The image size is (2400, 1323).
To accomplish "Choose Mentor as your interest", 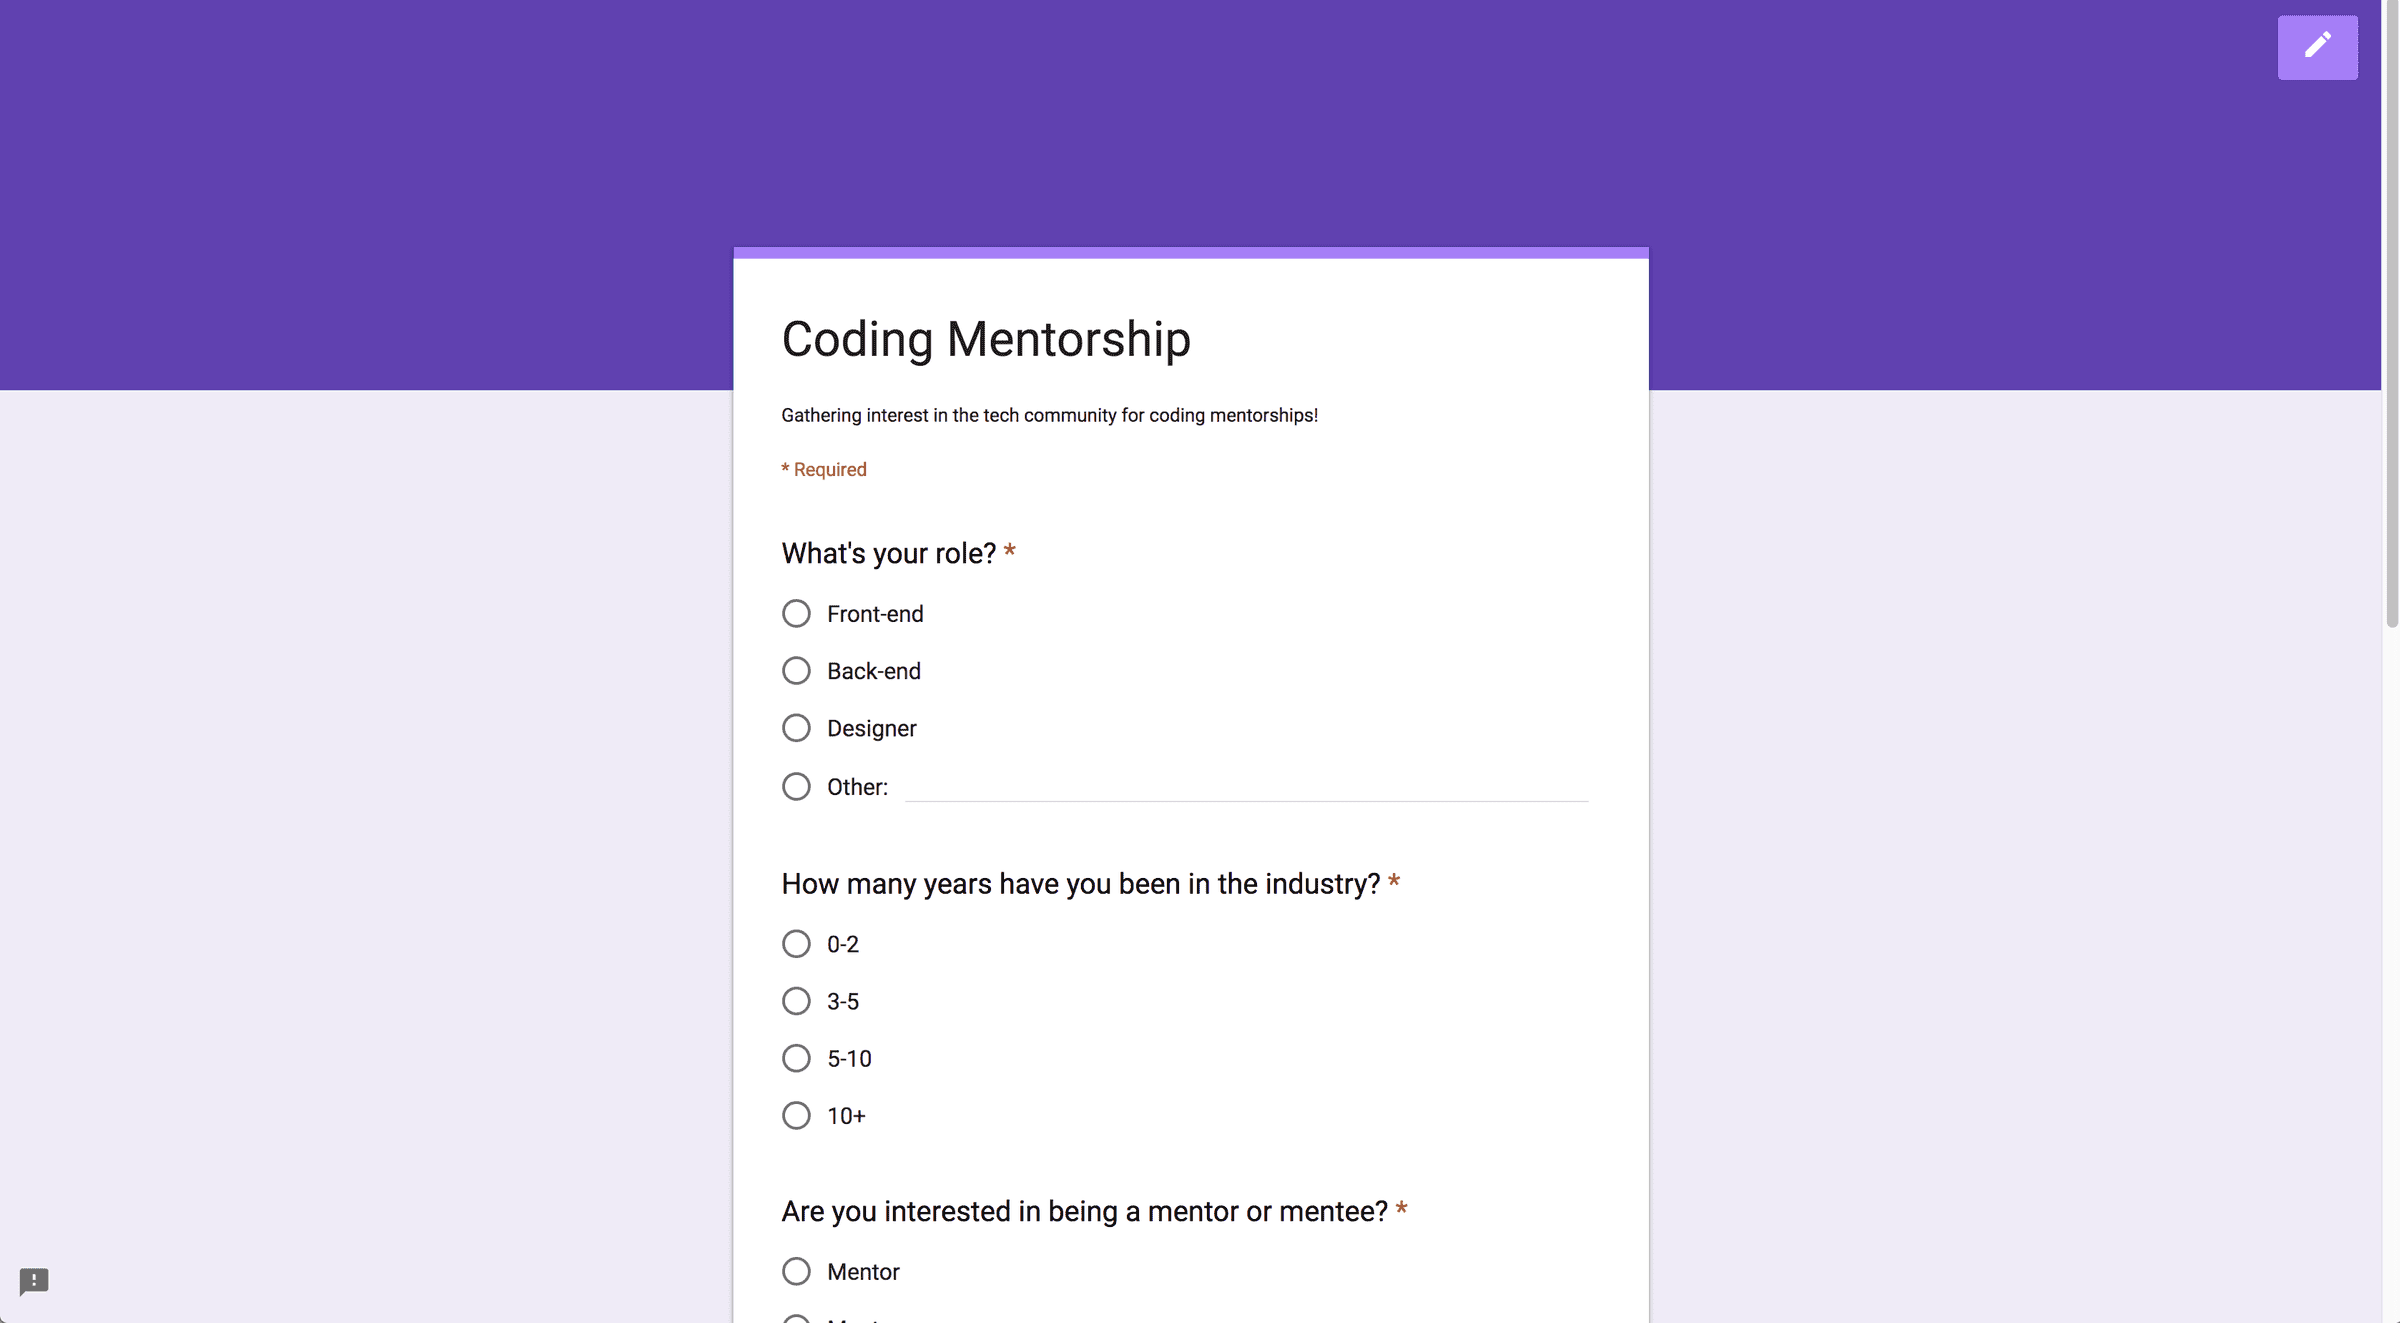I will coord(796,1270).
